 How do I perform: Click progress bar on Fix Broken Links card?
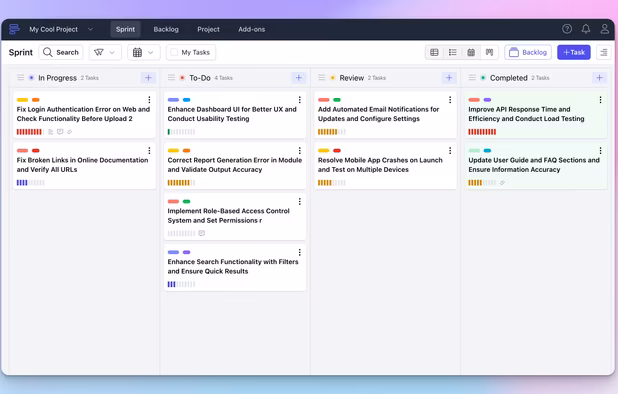[x=30, y=182]
